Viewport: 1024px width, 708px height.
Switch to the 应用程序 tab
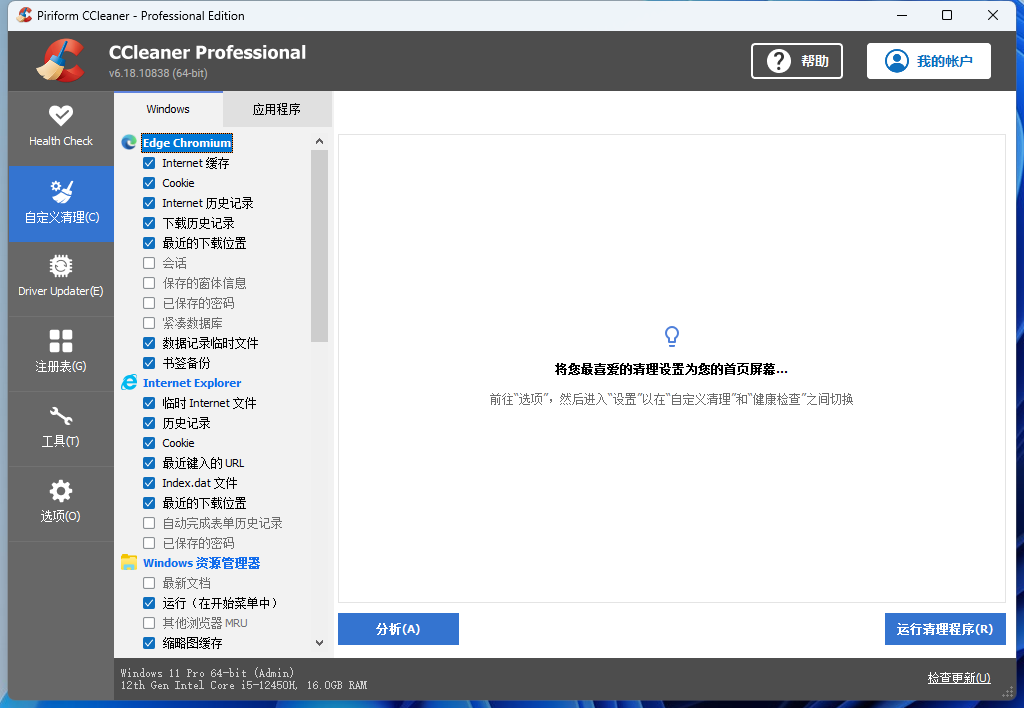coord(277,109)
